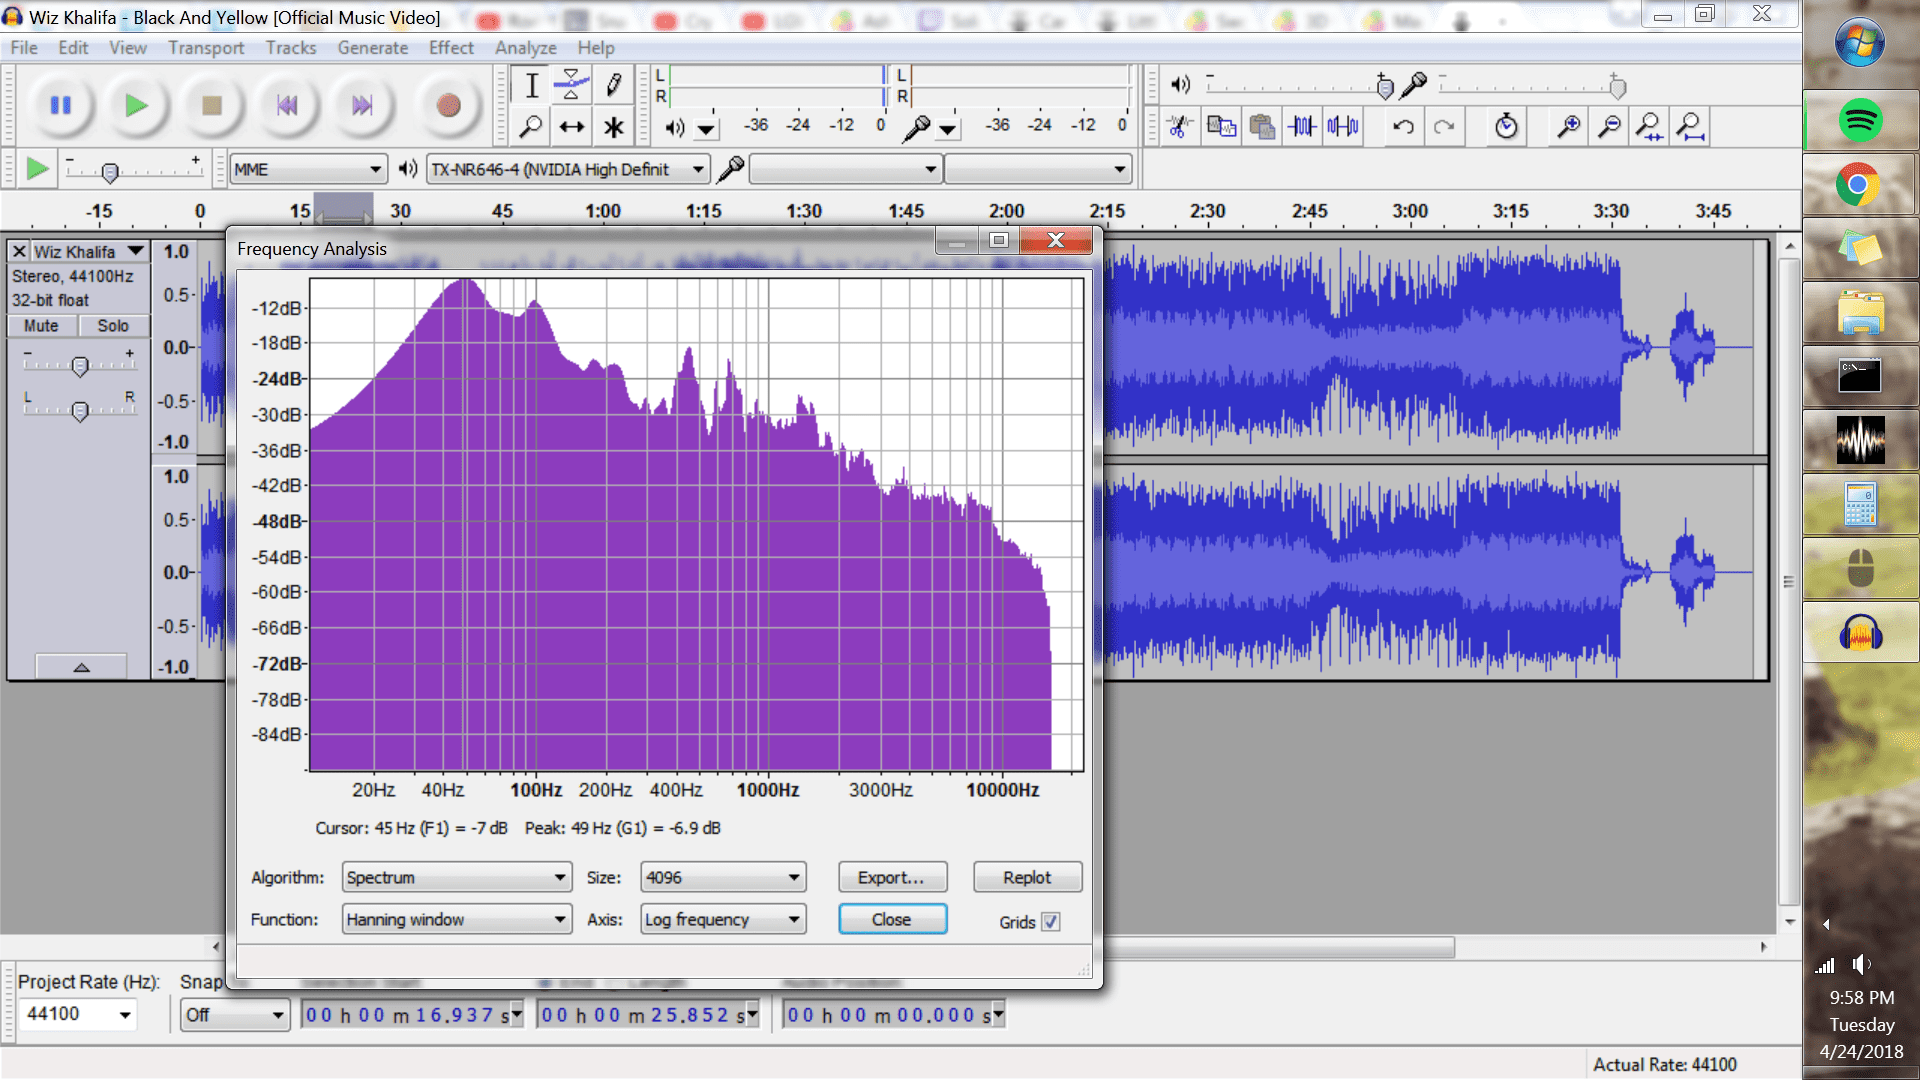Pause playback with the Pause button
1920x1080 pixels.
pyautogui.click(x=61, y=105)
